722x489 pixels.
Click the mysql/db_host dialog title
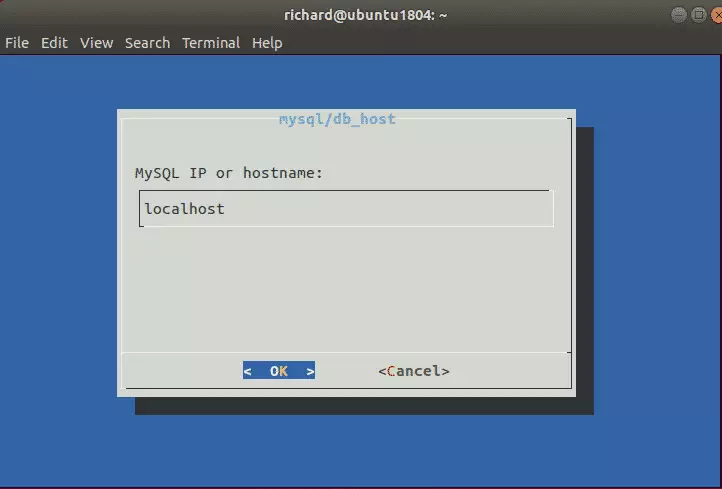(337, 119)
